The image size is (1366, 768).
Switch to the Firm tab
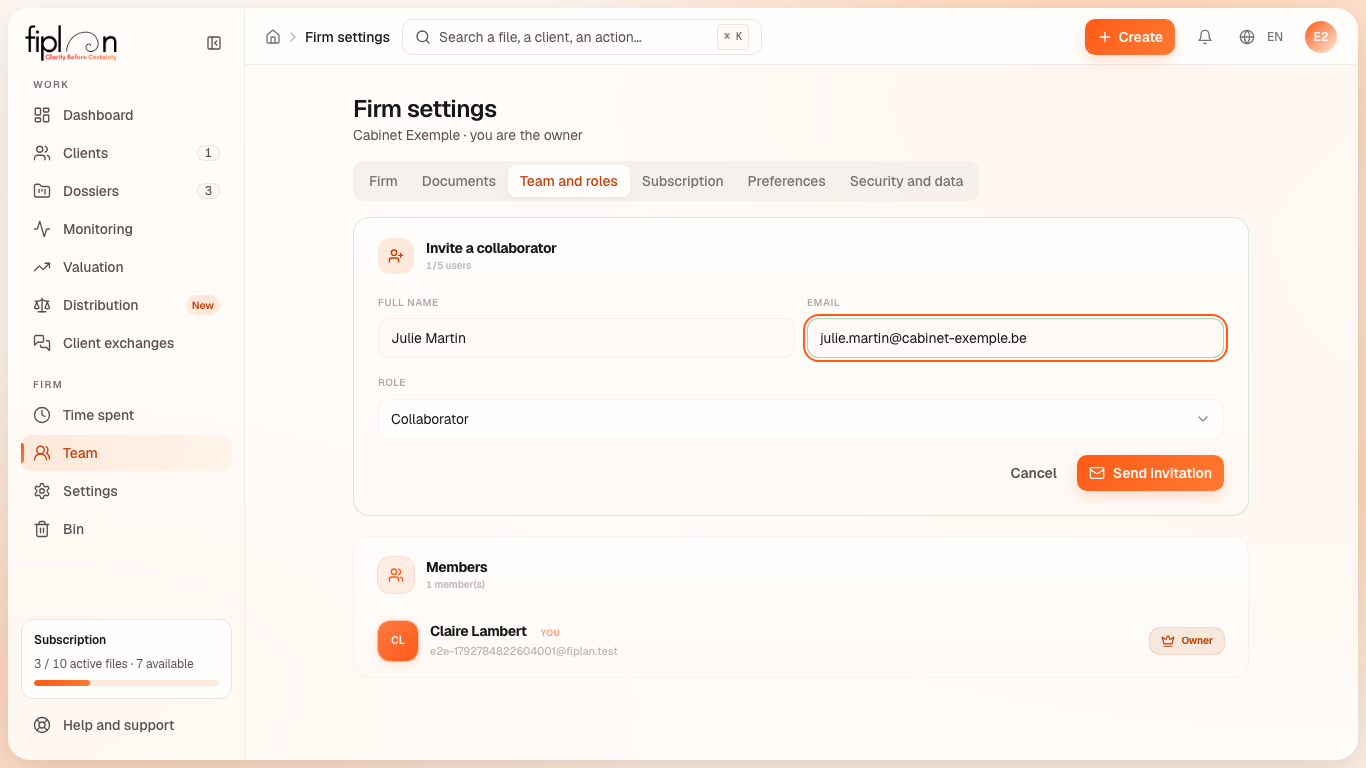point(383,181)
